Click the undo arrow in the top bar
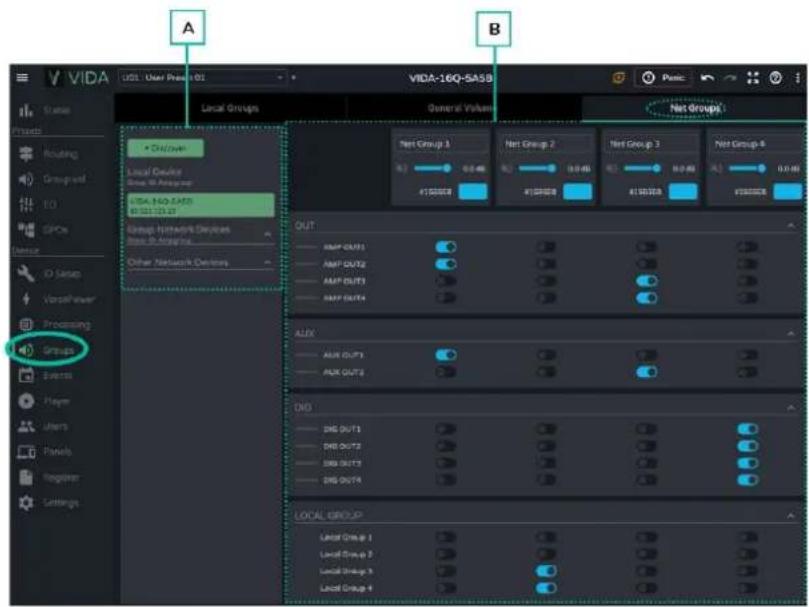 [707, 78]
